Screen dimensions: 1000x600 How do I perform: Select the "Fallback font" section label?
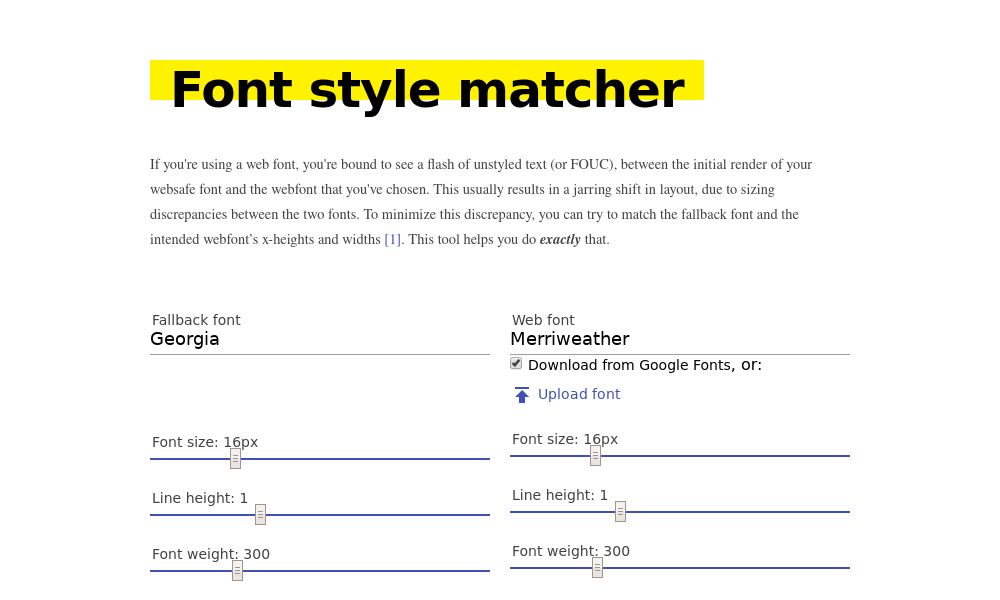point(196,320)
